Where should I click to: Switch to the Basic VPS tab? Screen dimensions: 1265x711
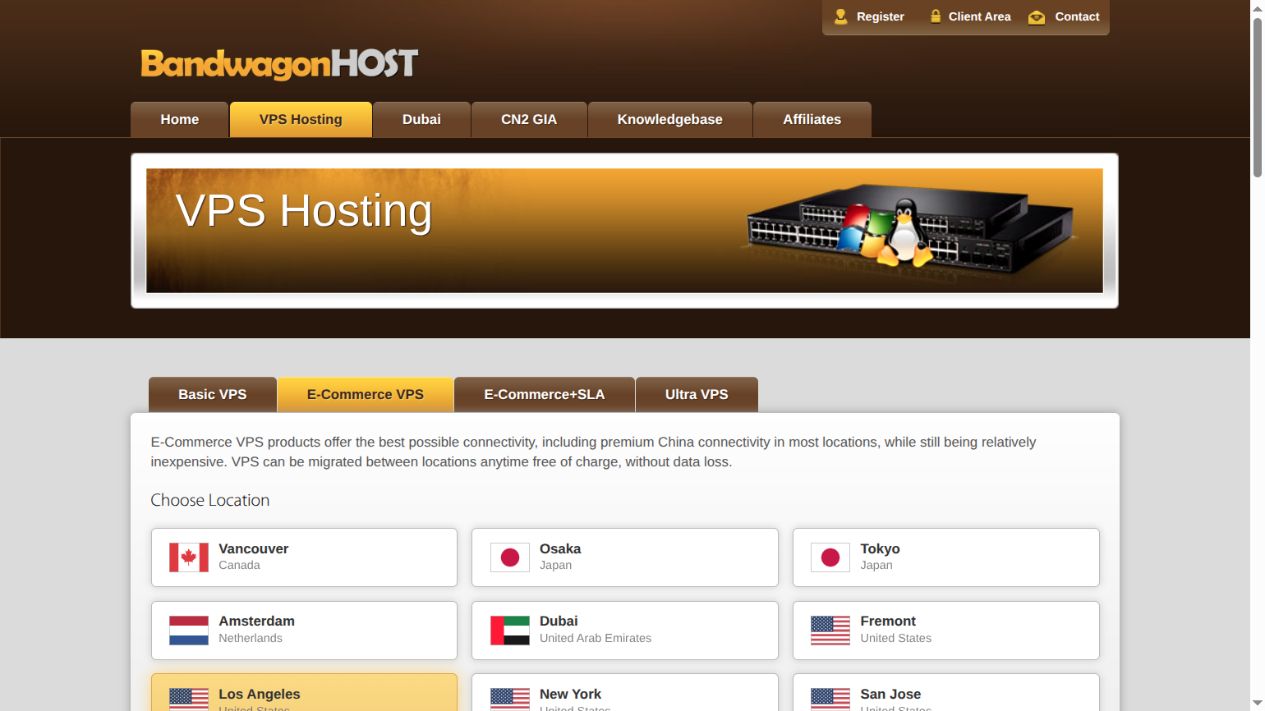click(212, 394)
